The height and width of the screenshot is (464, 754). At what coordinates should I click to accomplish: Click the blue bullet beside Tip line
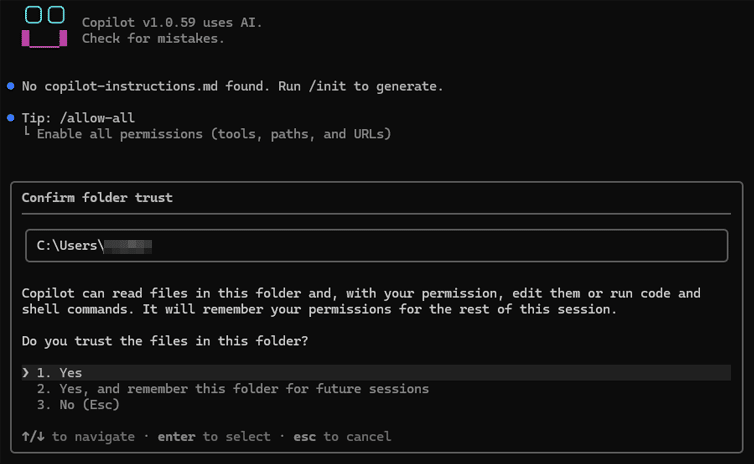11,118
